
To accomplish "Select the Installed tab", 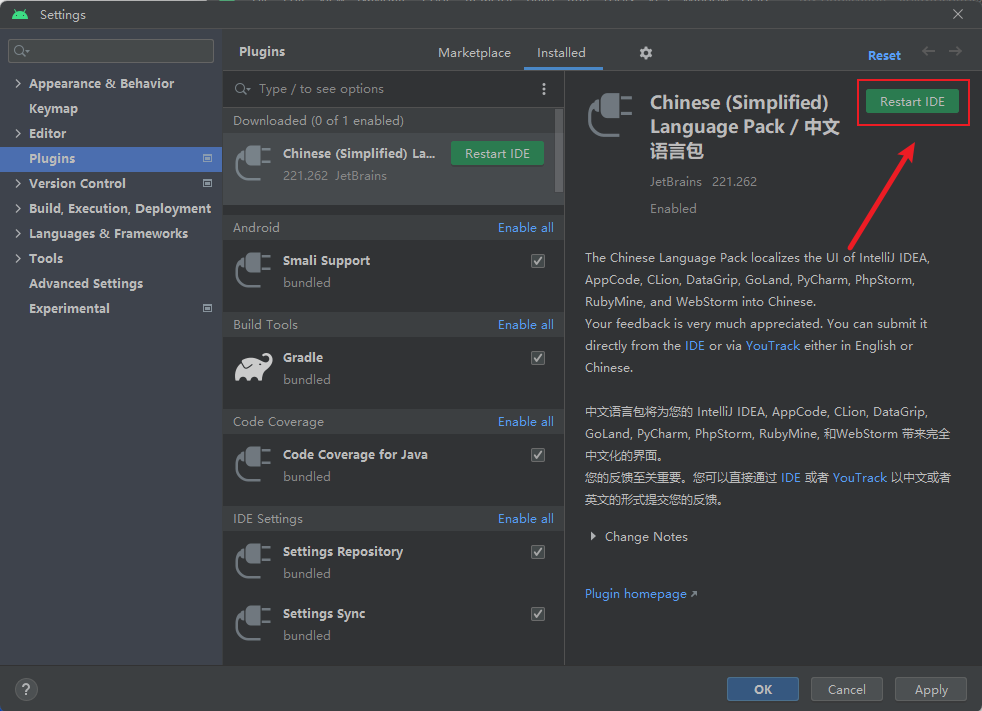I will click(561, 53).
